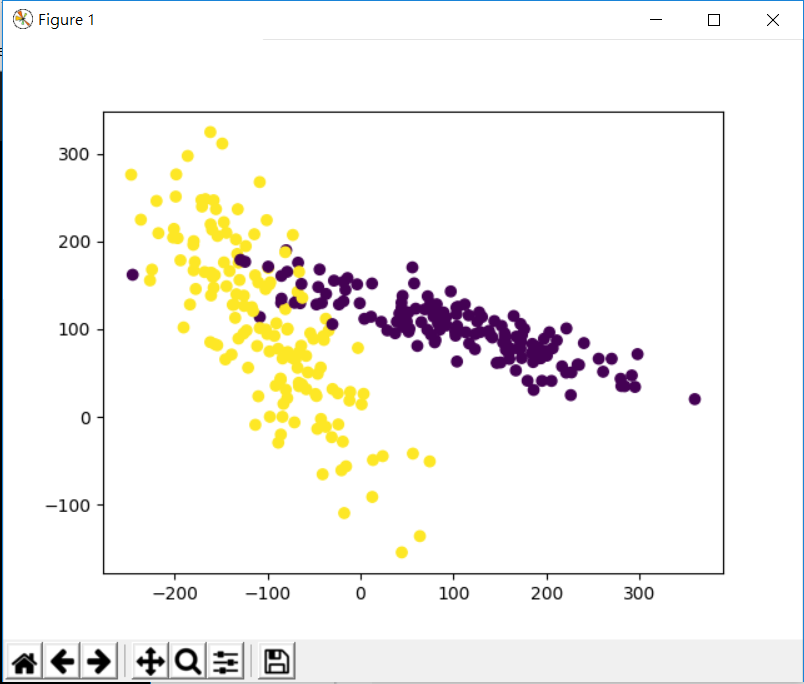The image size is (804, 684).
Task: Click the x-axis tick label −200
Action: [175, 593]
